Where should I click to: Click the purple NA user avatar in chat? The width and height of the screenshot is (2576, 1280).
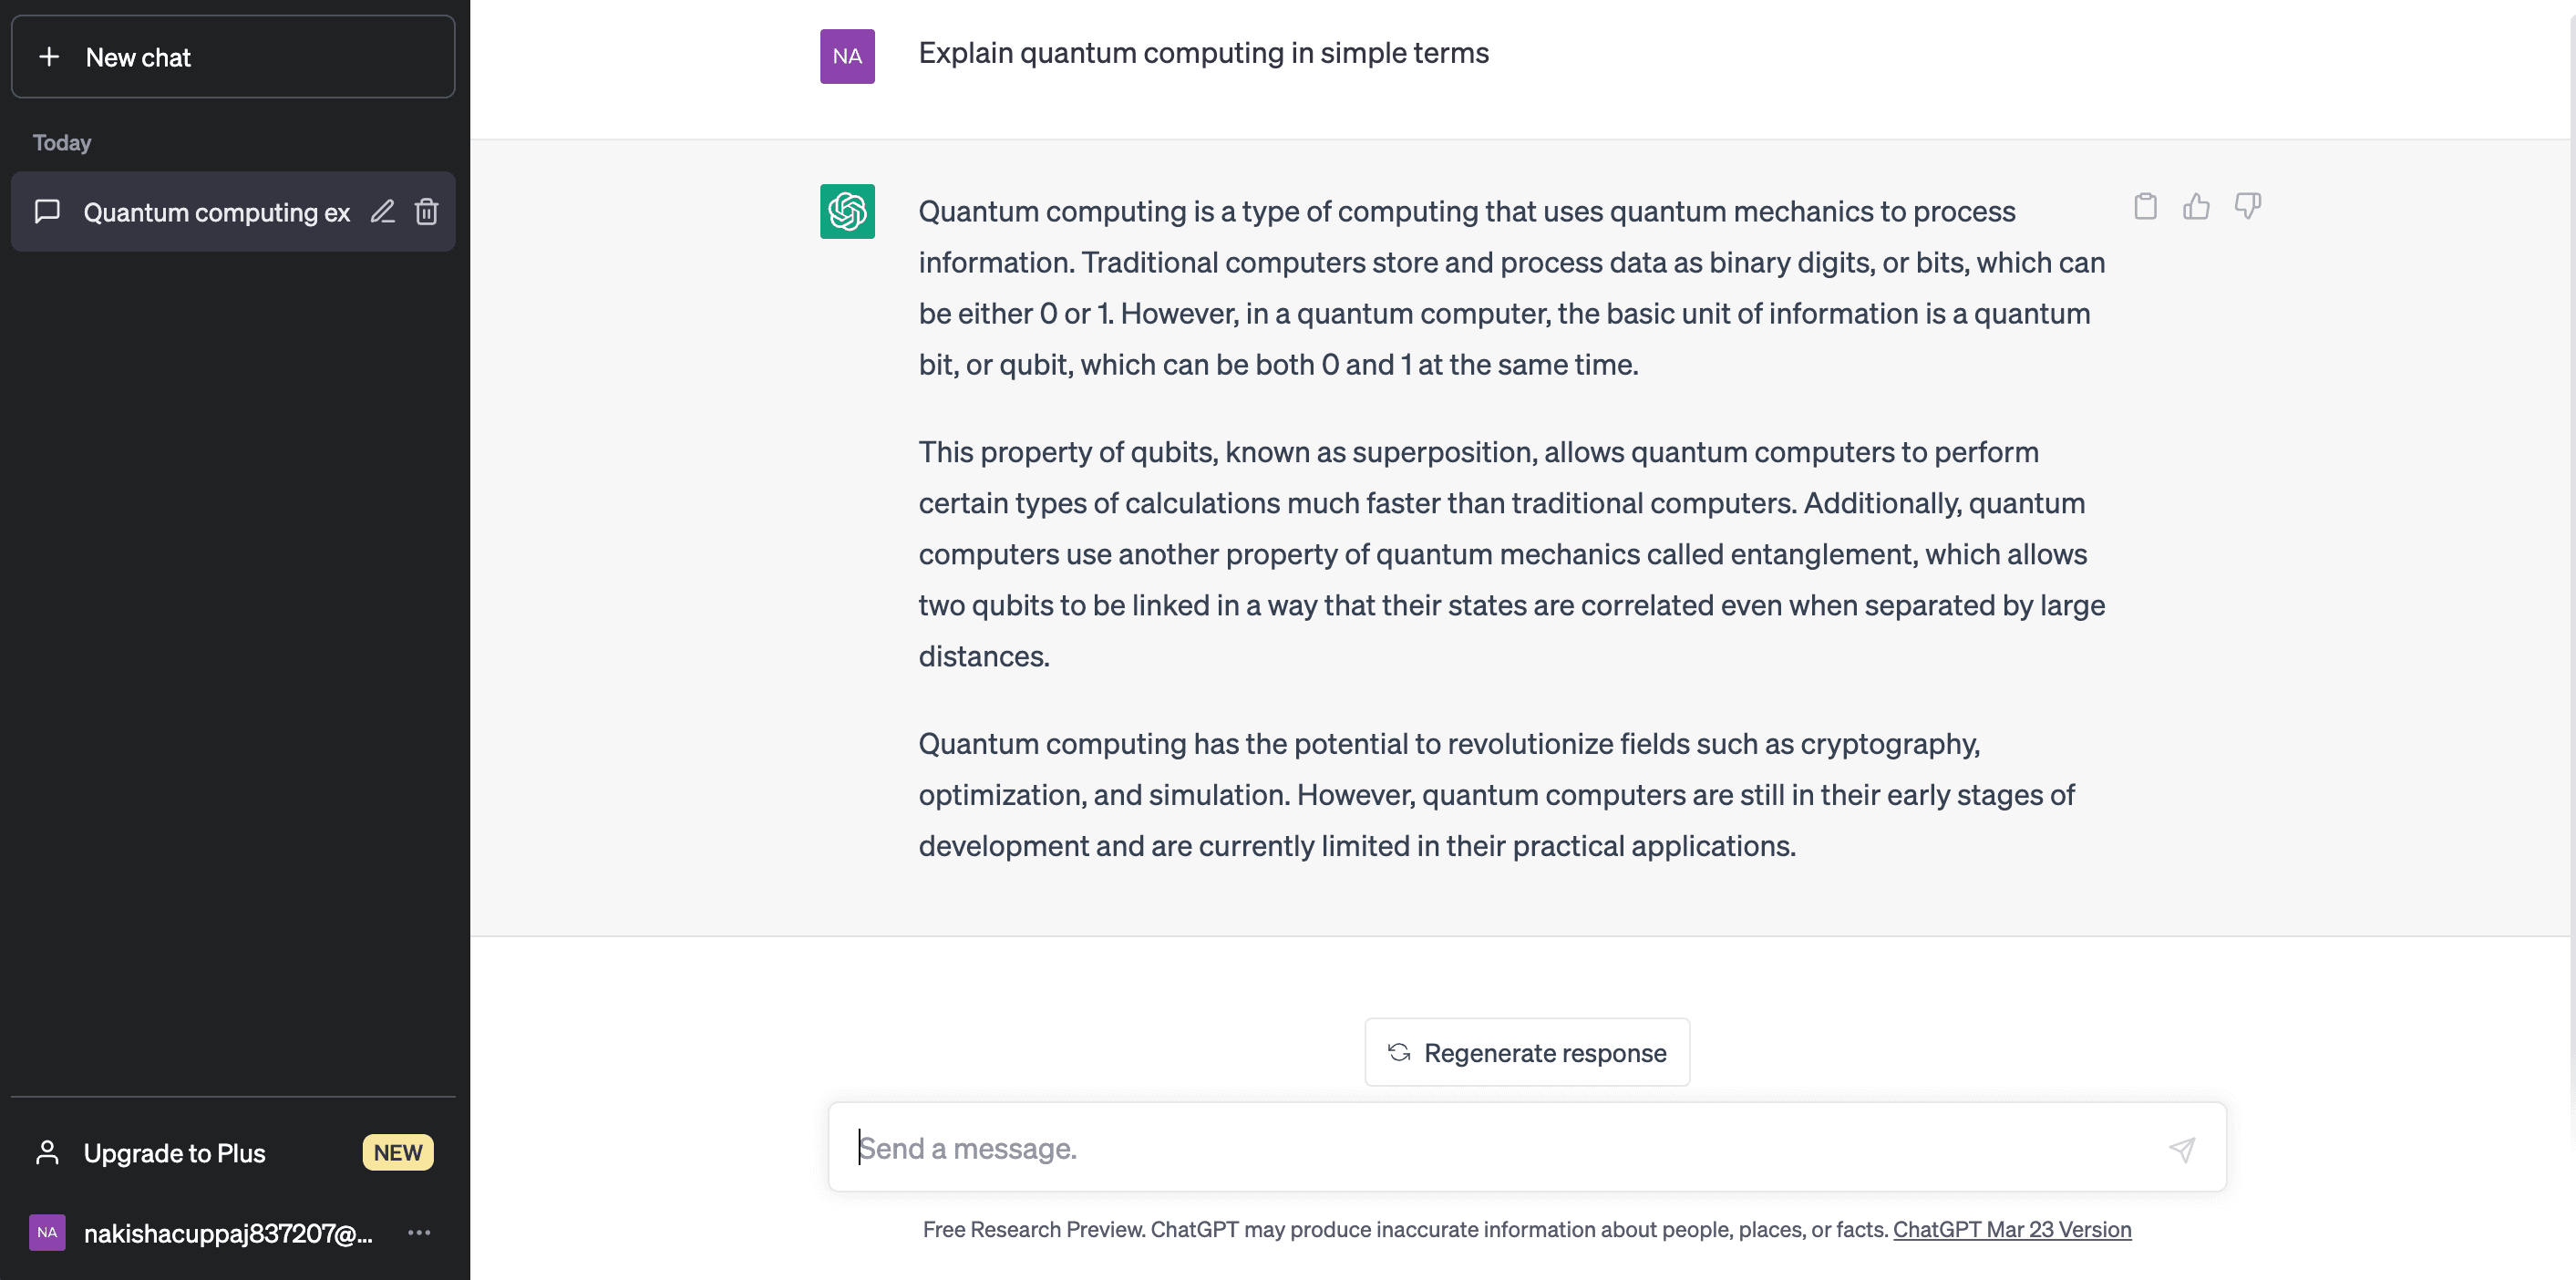tap(847, 56)
